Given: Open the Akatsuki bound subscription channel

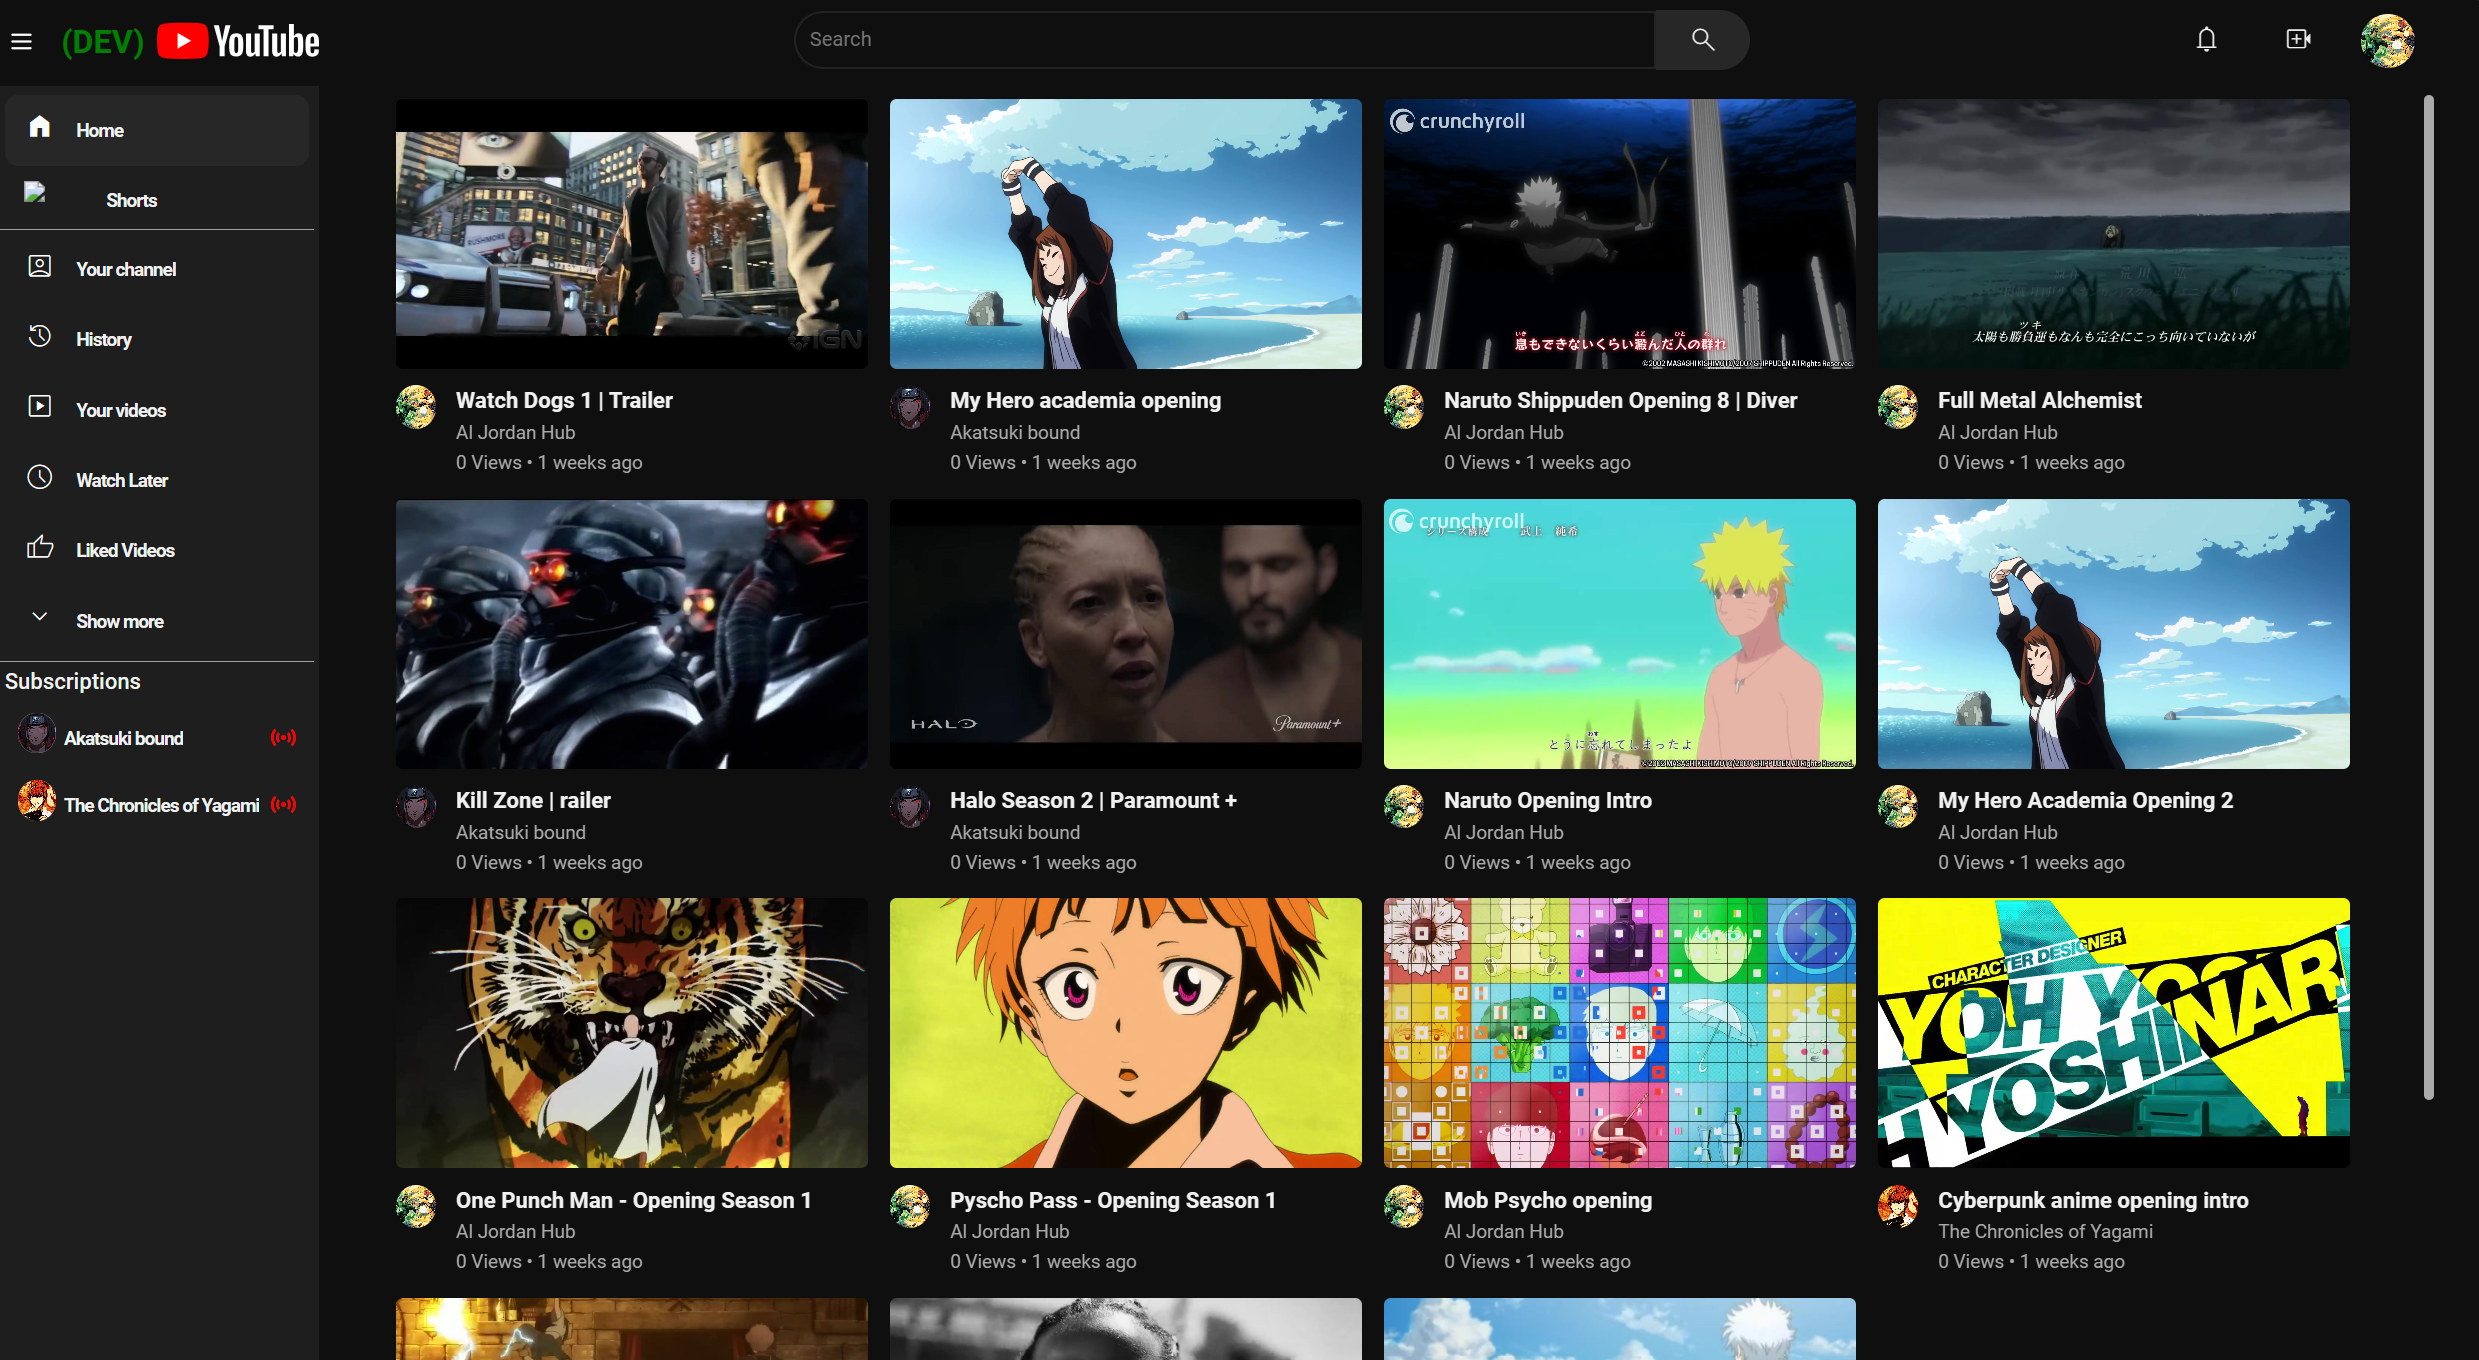Looking at the screenshot, I should pyautogui.click(x=123, y=738).
